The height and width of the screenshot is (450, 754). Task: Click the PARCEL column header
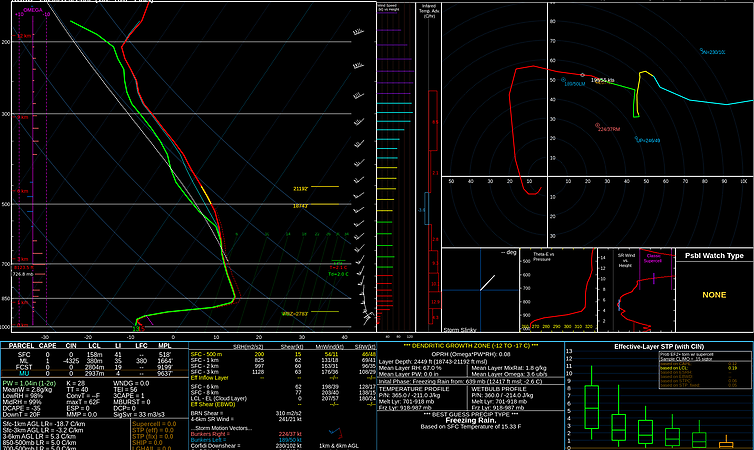[x=21, y=346]
